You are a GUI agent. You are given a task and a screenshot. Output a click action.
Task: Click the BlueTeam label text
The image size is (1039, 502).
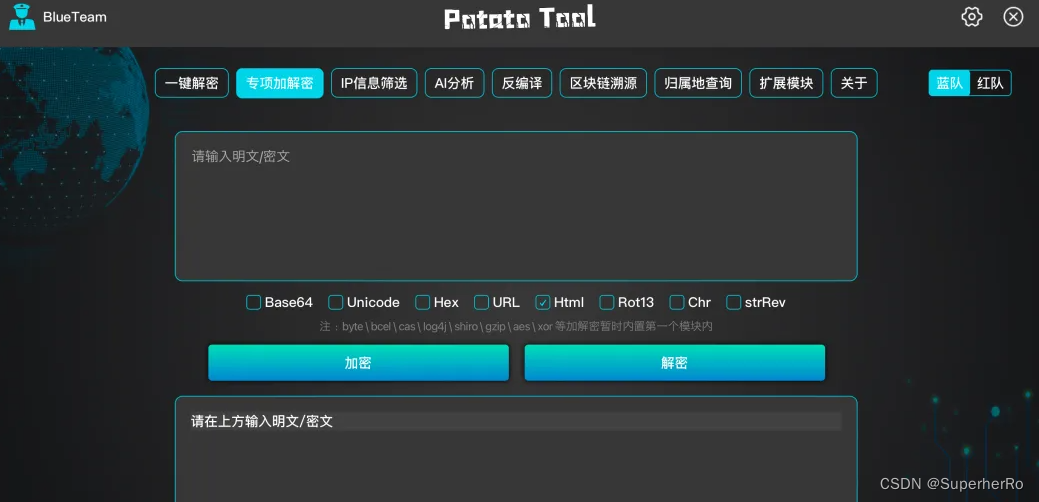[x=74, y=17]
